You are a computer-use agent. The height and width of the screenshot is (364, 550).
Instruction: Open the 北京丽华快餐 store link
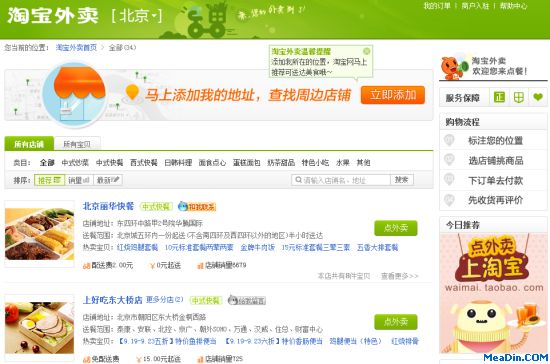click(108, 206)
